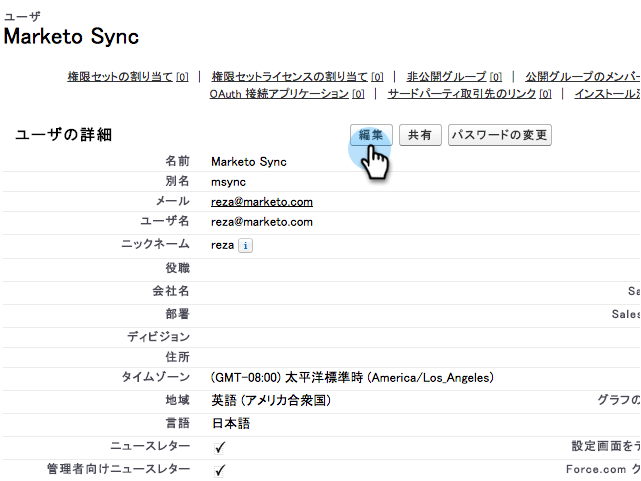Click the 役職 field label
The height and width of the screenshot is (481, 641).
point(177,268)
